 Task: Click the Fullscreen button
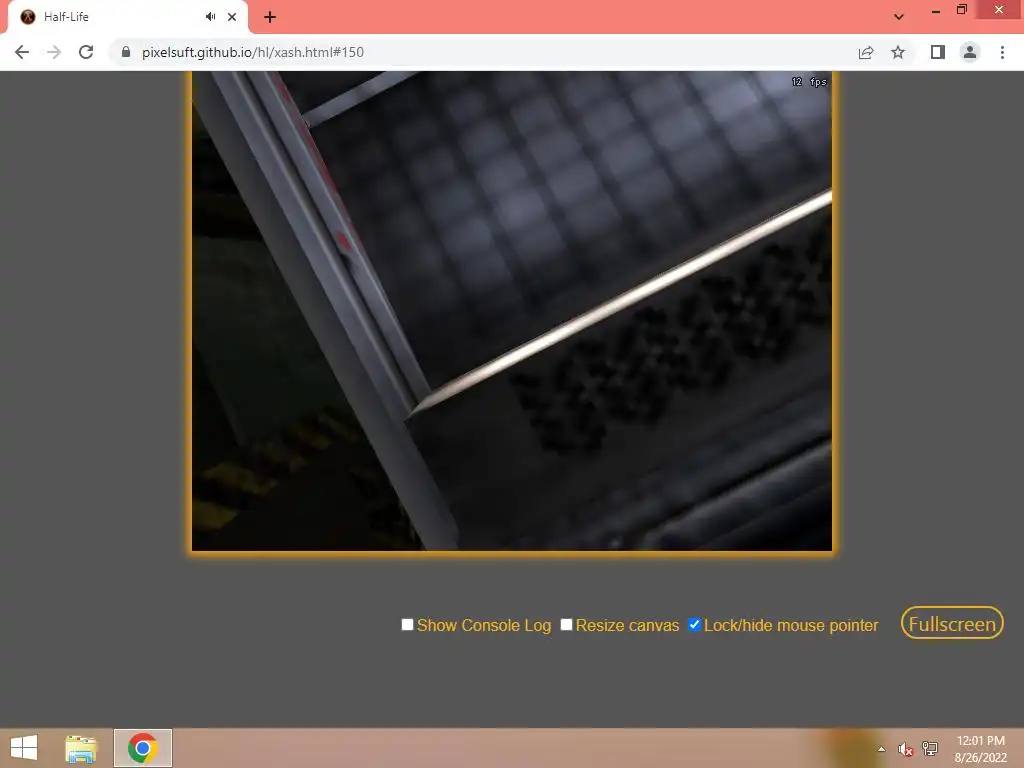pyautogui.click(x=952, y=623)
